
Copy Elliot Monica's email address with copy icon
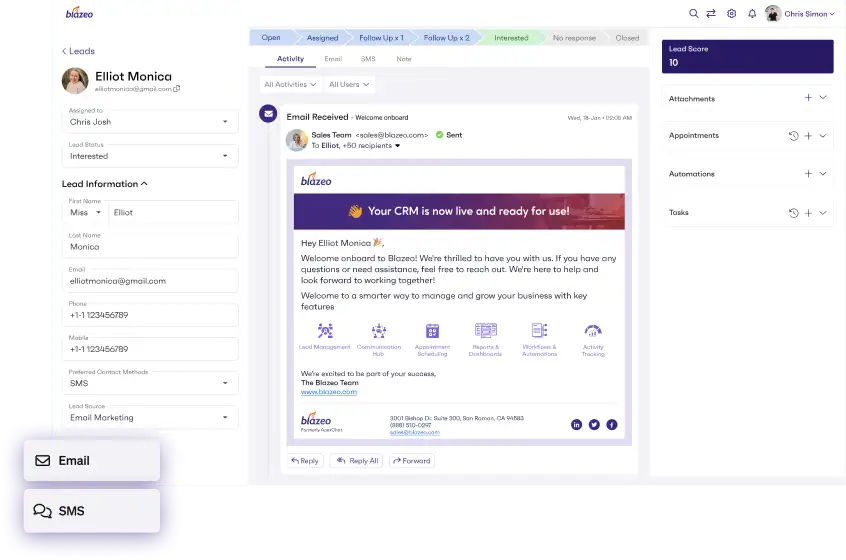[177, 89]
